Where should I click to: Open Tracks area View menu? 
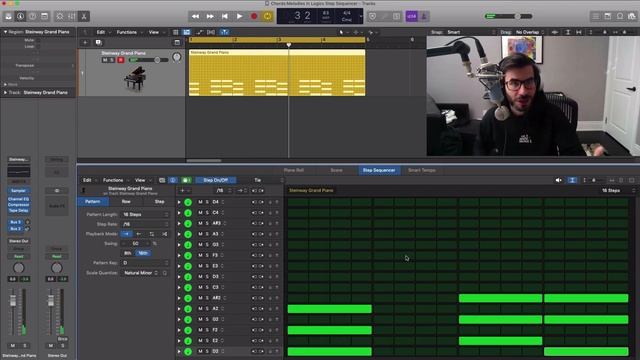pos(153,32)
